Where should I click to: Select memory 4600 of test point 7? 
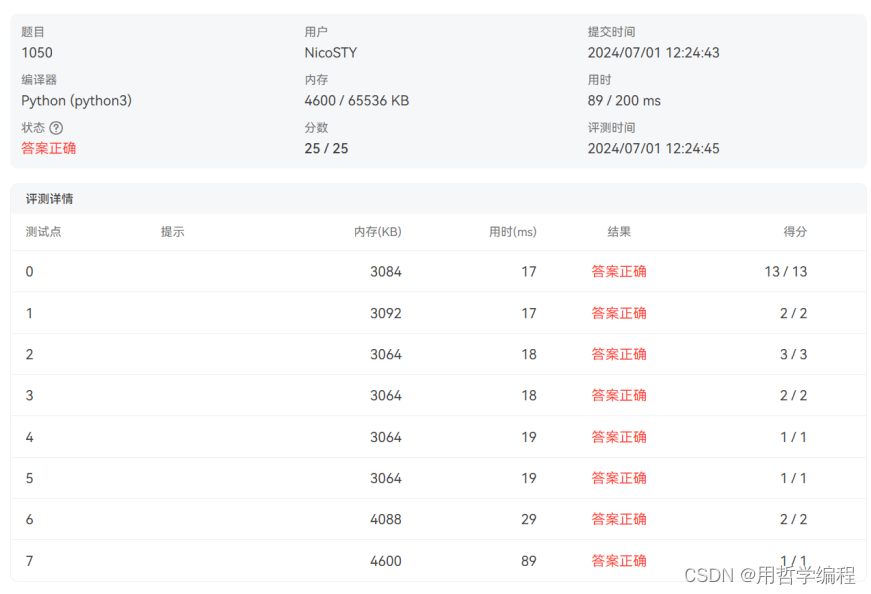[x=386, y=561]
